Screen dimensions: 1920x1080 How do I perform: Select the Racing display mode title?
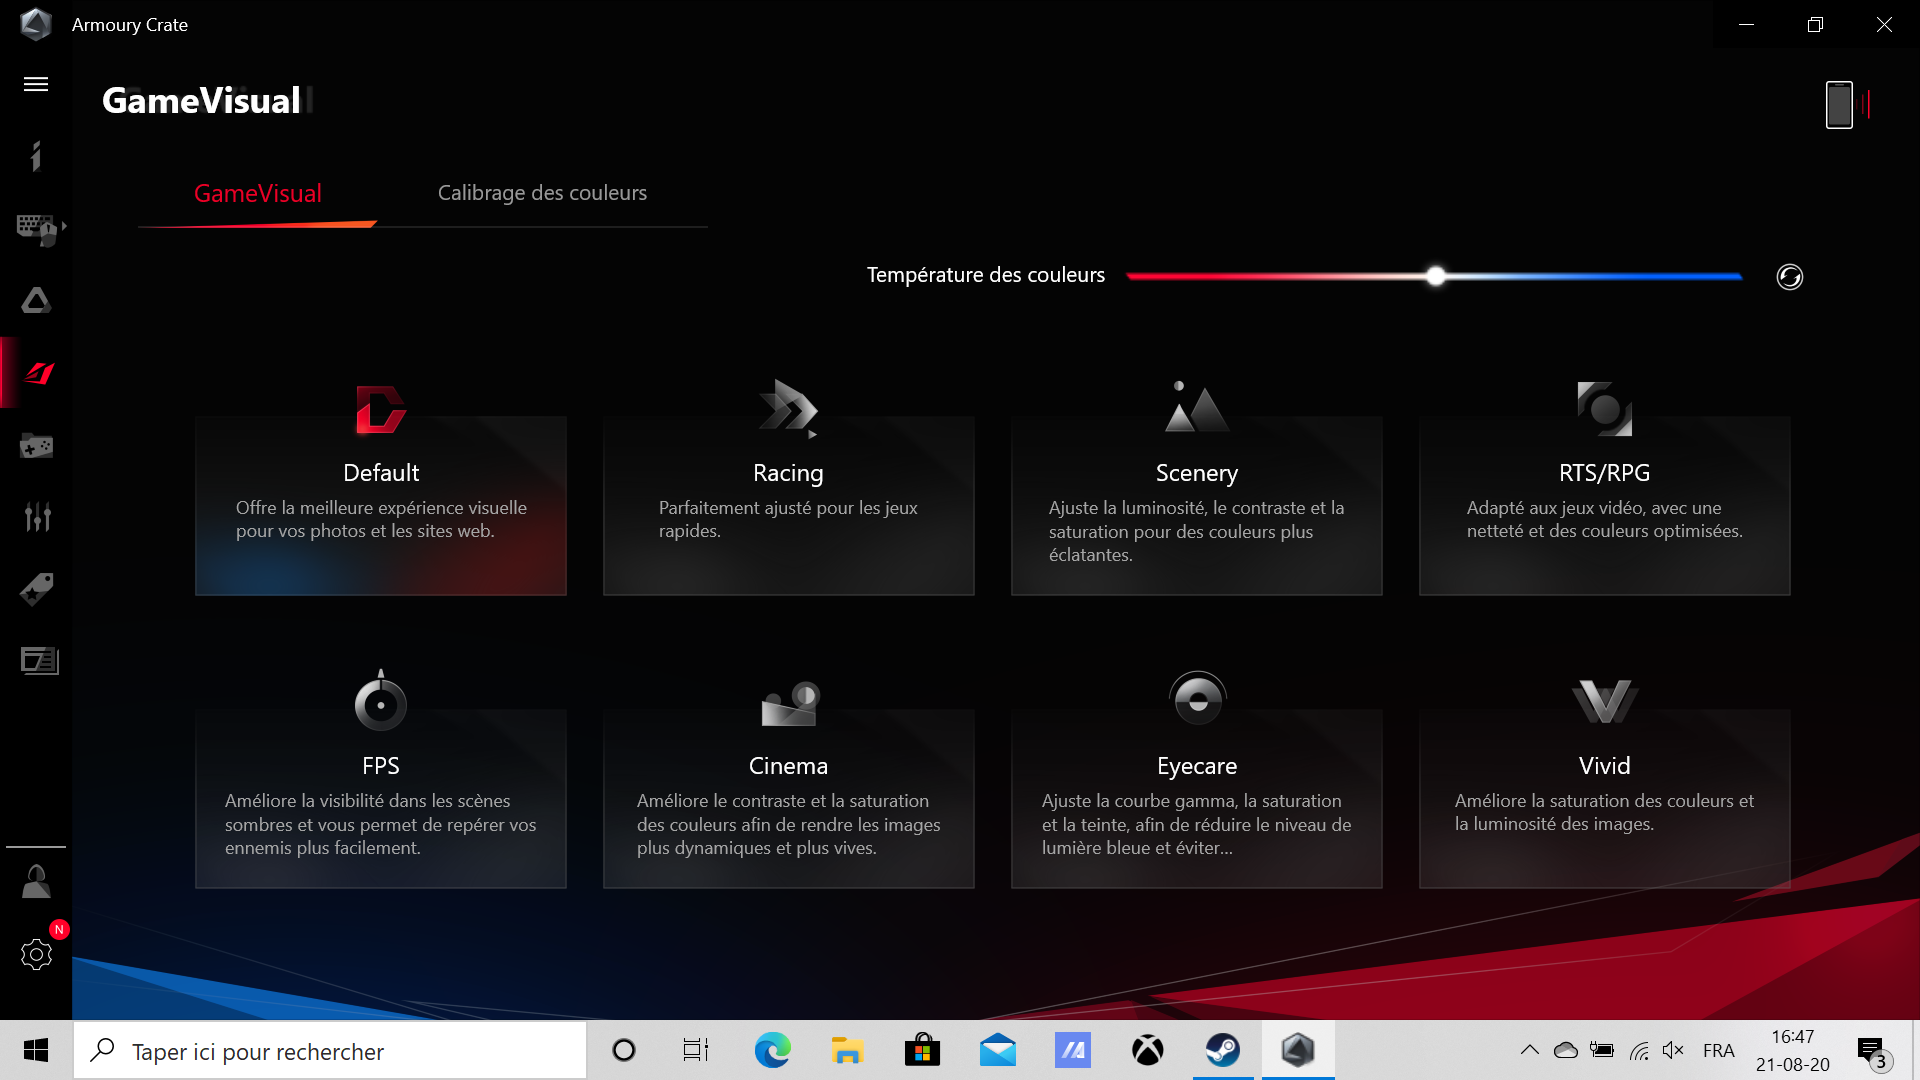pos(788,473)
